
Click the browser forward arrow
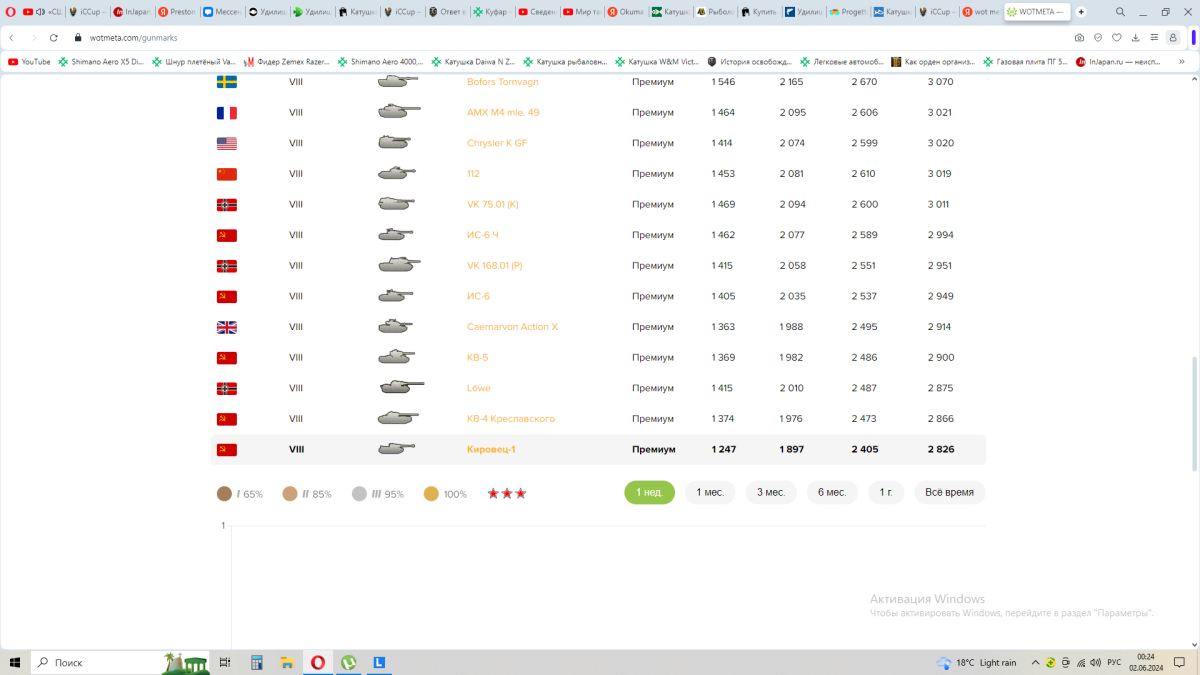pos(32,37)
